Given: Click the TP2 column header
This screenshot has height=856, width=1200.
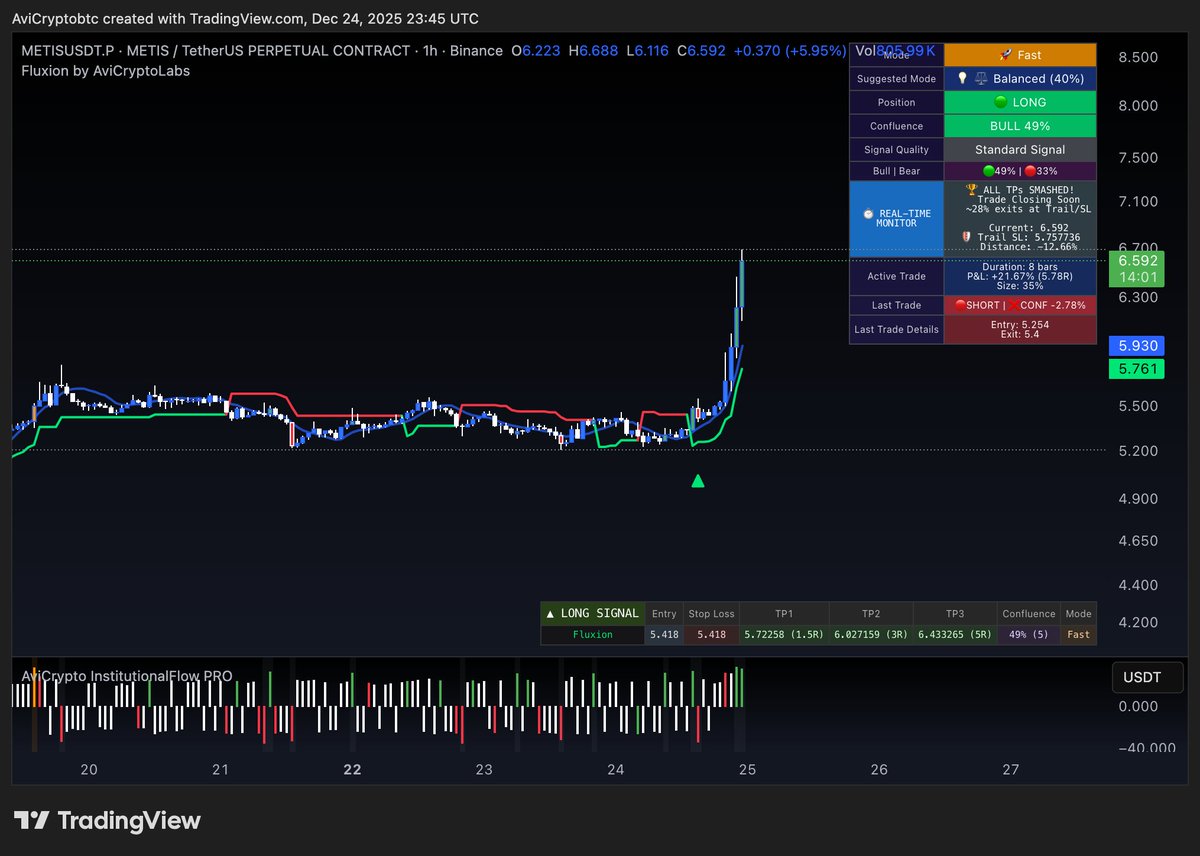Looking at the screenshot, I should pyautogui.click(x=871, y=613).
